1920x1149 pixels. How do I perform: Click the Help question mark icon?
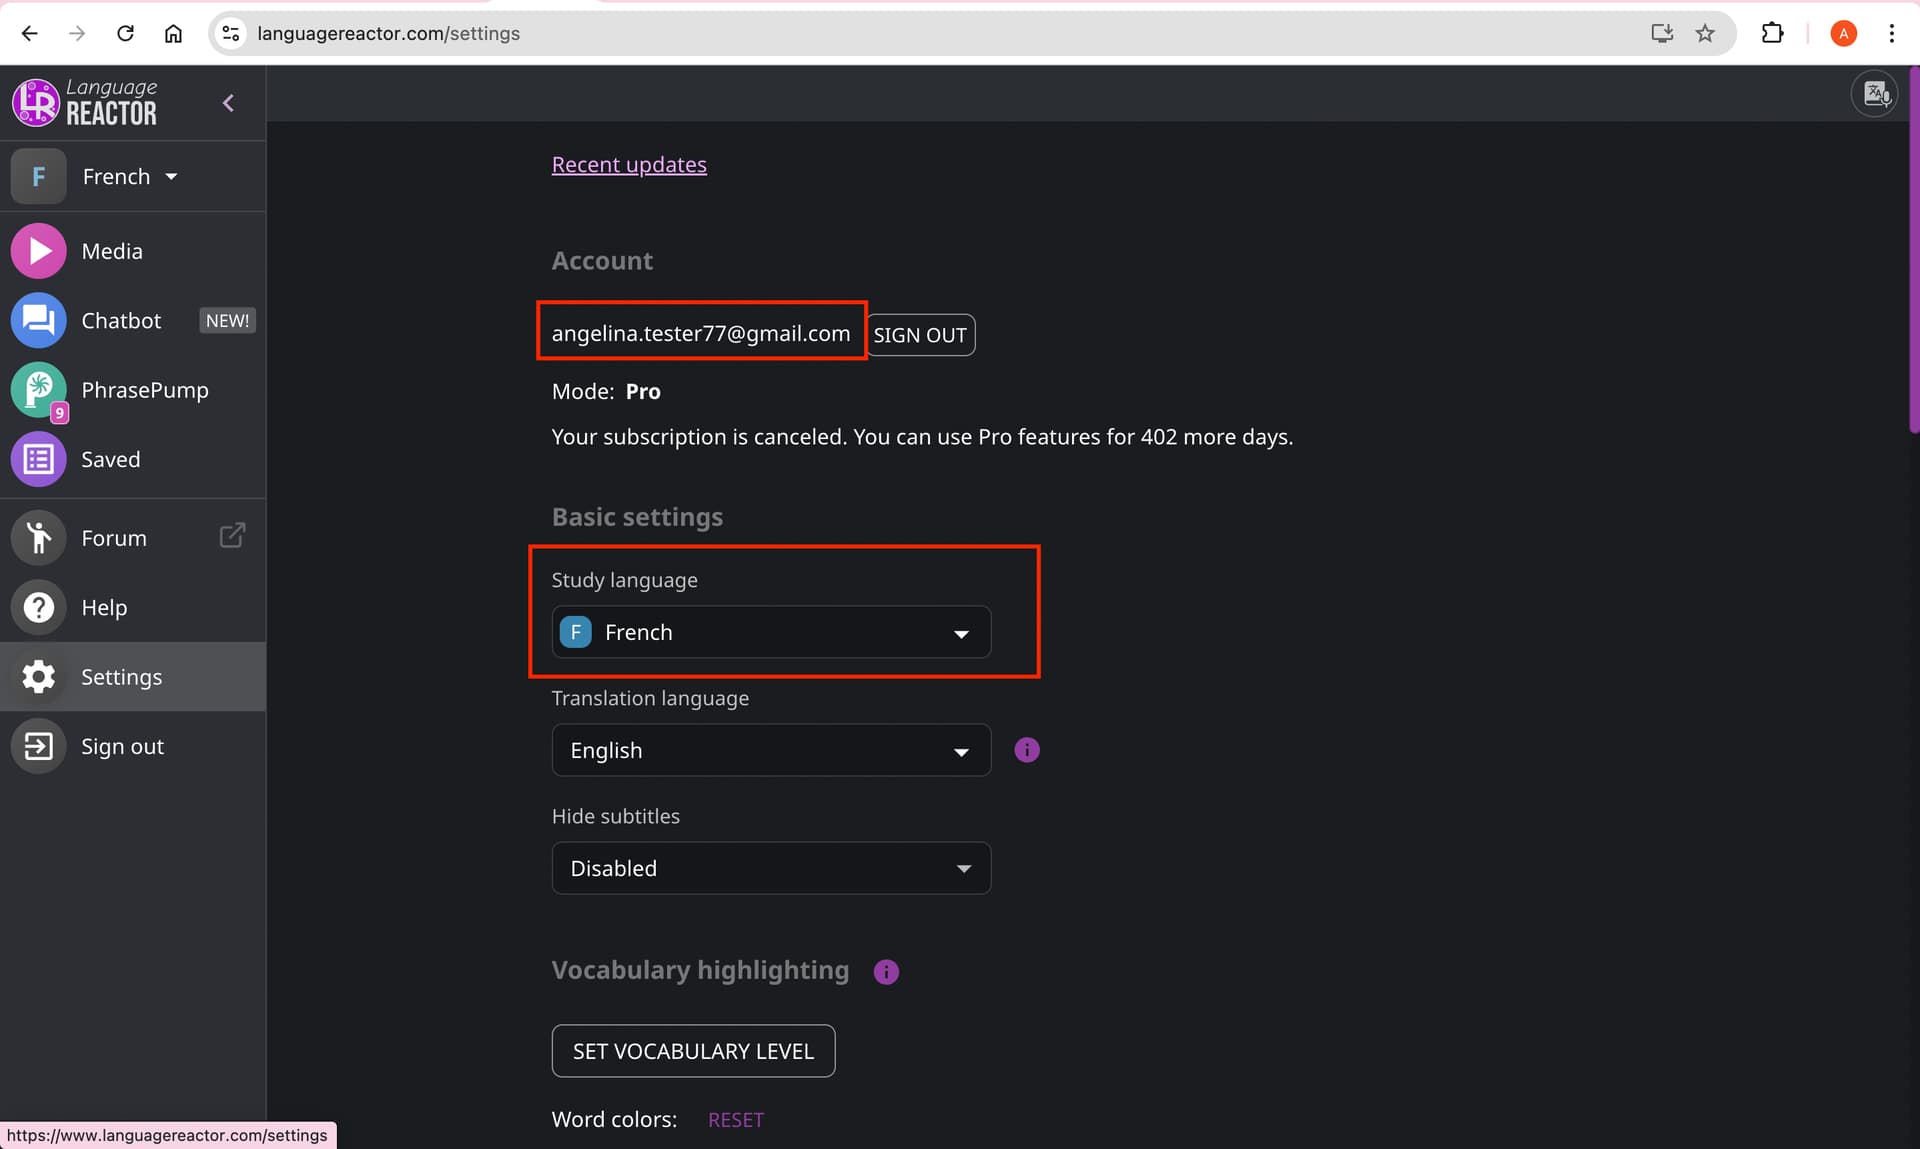(x=38, y=607)
